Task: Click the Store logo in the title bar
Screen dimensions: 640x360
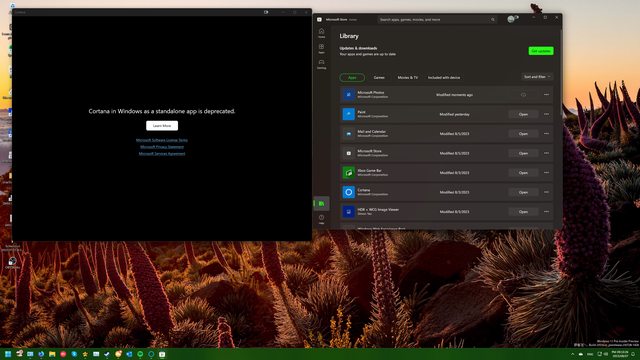Action: click(319, 19)
